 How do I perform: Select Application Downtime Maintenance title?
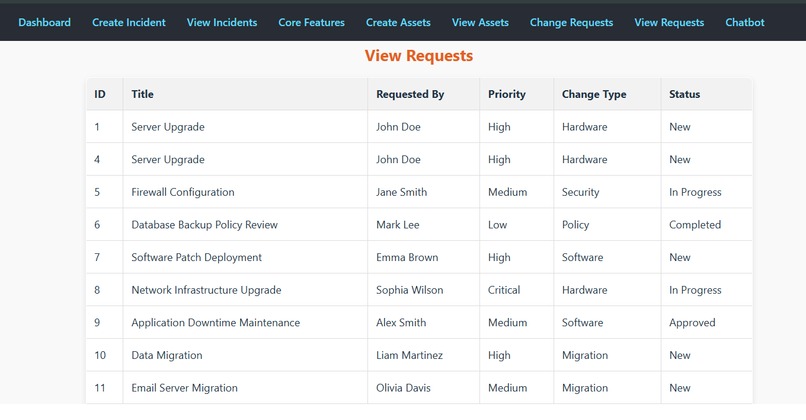pyautogui.click(x=215, y=323)
